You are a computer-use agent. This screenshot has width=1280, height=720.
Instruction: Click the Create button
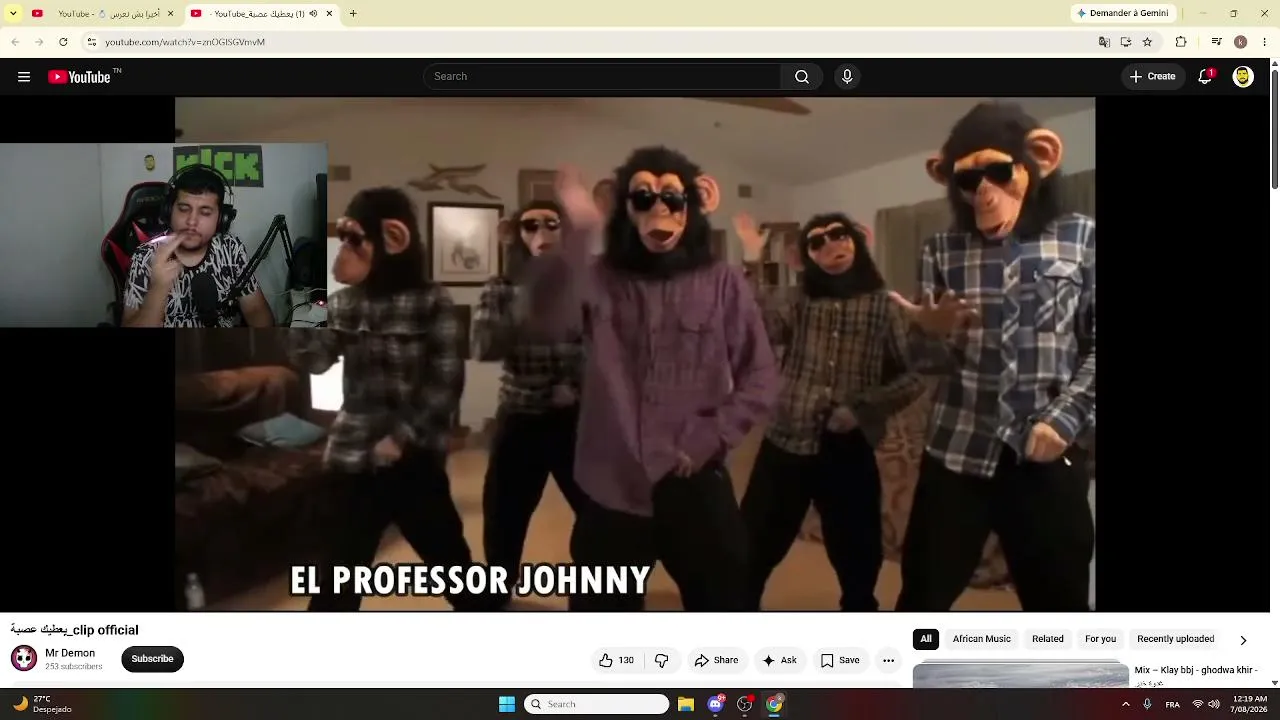tap(1153, 77)
